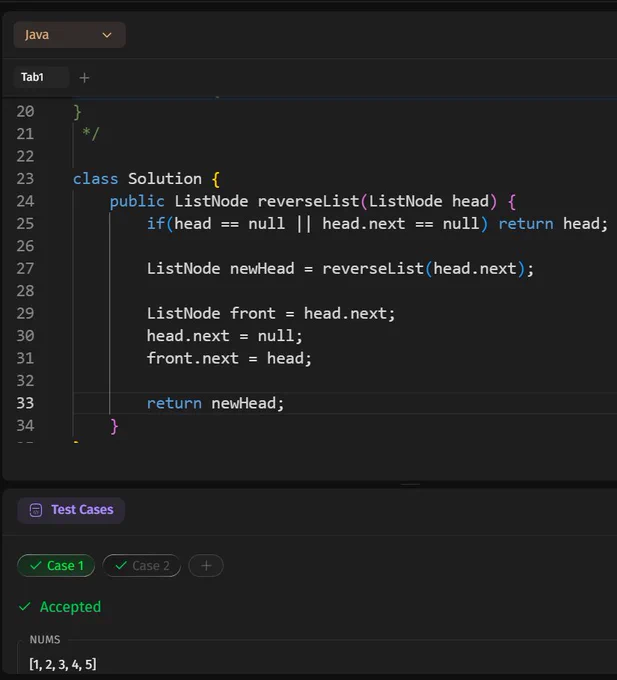Click line number 23 in the gutter
The width and height of the screenshot is (617, 680).
coord(25,179)
